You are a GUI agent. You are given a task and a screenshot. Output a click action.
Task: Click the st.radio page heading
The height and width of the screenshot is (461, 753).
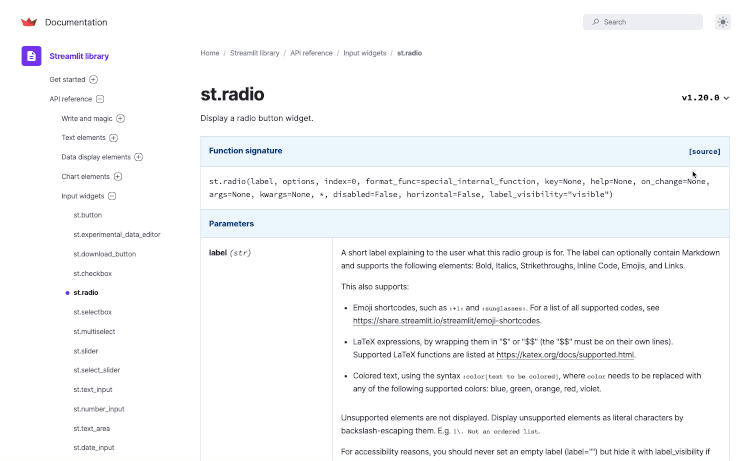coord(232,94)
